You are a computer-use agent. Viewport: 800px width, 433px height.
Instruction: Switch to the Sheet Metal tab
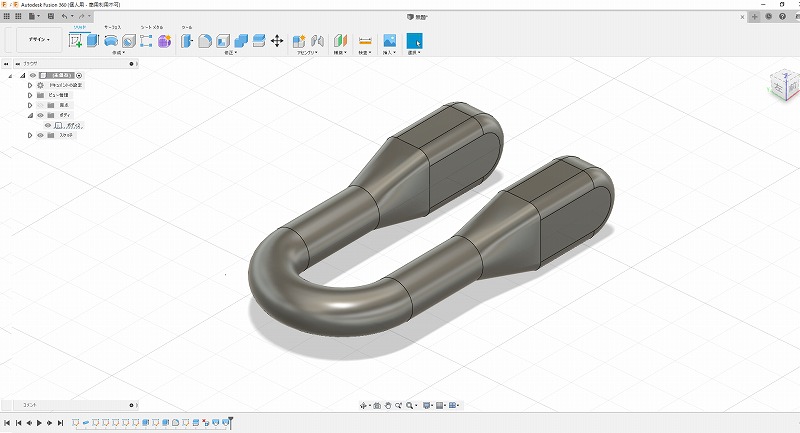[151, 28]
